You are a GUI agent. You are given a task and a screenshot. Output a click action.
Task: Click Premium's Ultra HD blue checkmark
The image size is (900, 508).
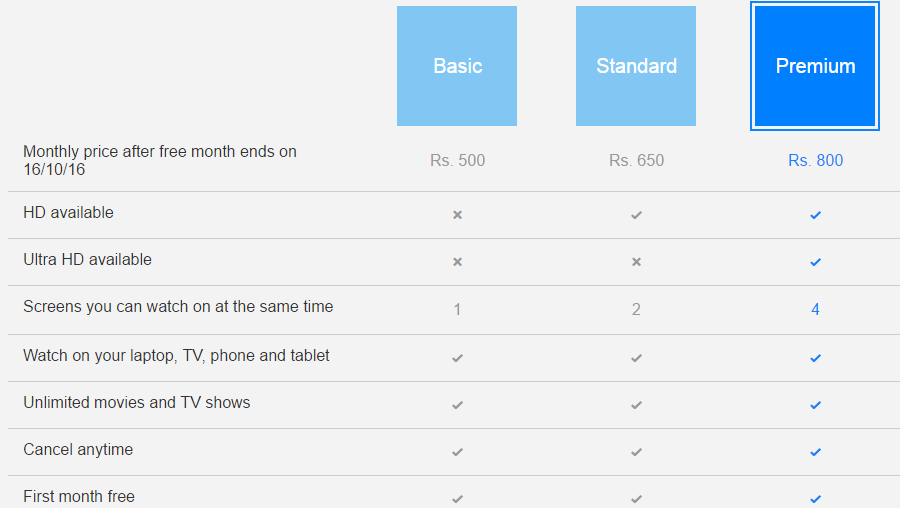point(815,261)
